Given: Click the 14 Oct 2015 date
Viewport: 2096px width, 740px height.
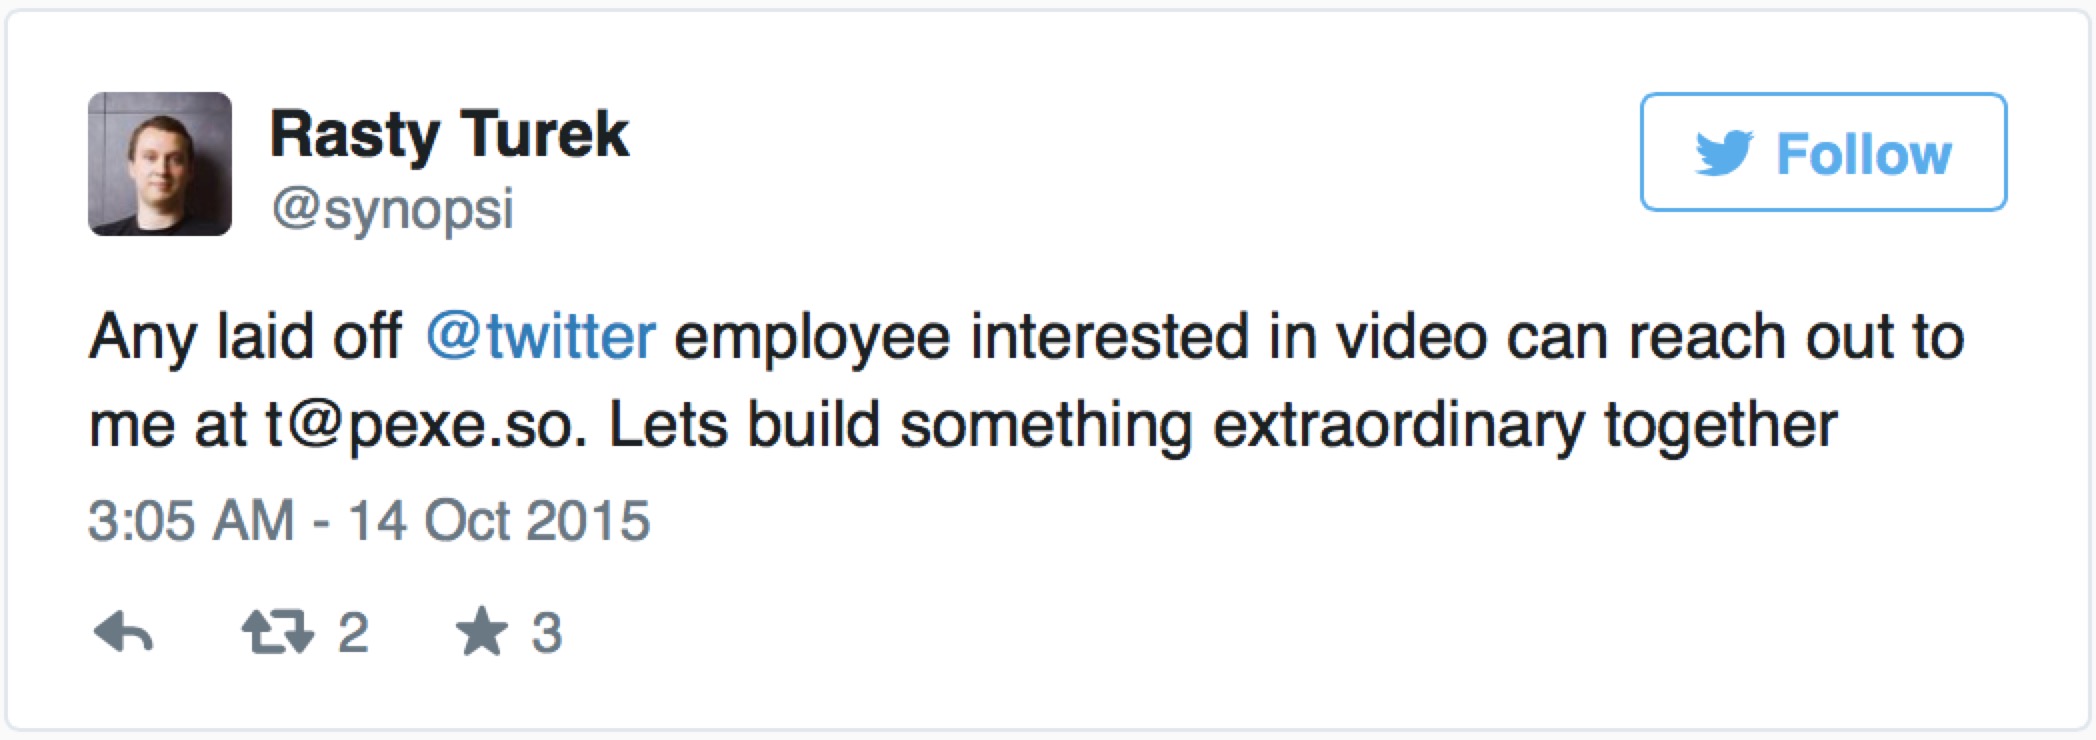Looking at the screenshot, I should [x=499, y=521].
